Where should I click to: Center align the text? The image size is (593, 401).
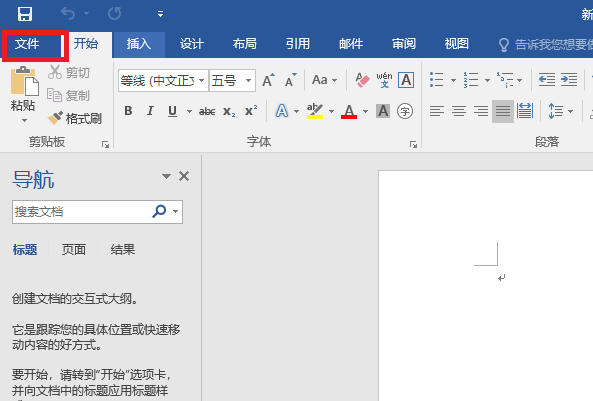click(x=459, y=111)
